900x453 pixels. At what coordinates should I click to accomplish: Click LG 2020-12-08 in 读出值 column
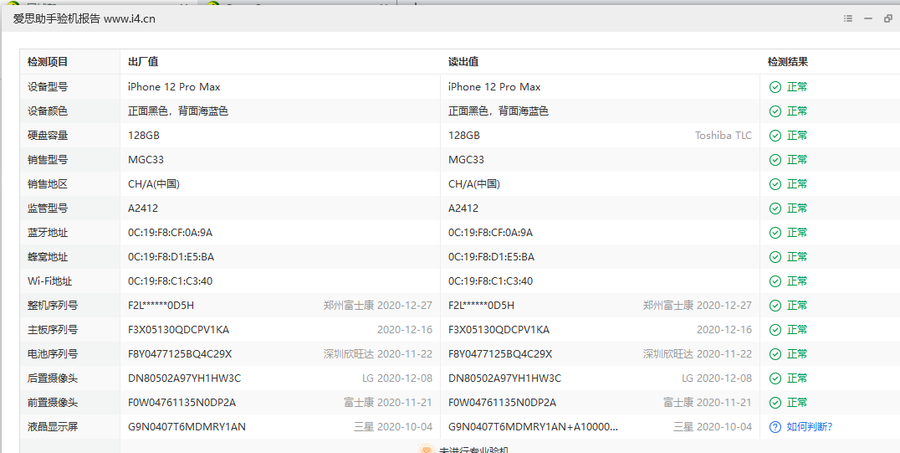[x=717, y=378]
